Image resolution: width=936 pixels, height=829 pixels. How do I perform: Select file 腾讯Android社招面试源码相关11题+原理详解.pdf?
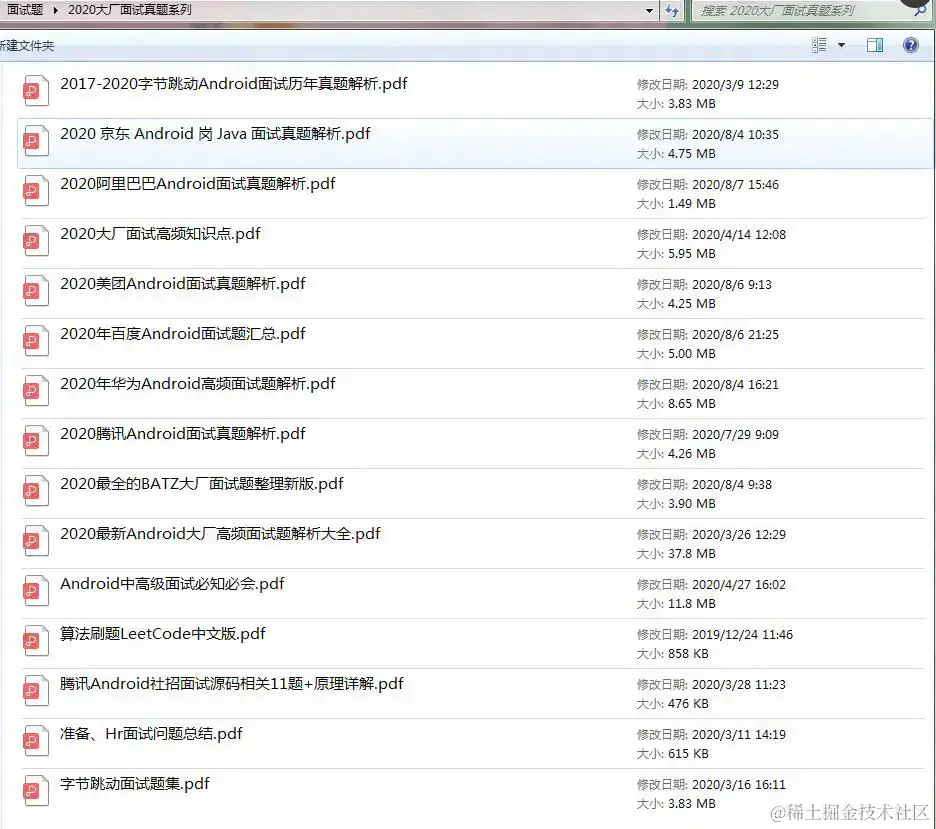[232, 684]
